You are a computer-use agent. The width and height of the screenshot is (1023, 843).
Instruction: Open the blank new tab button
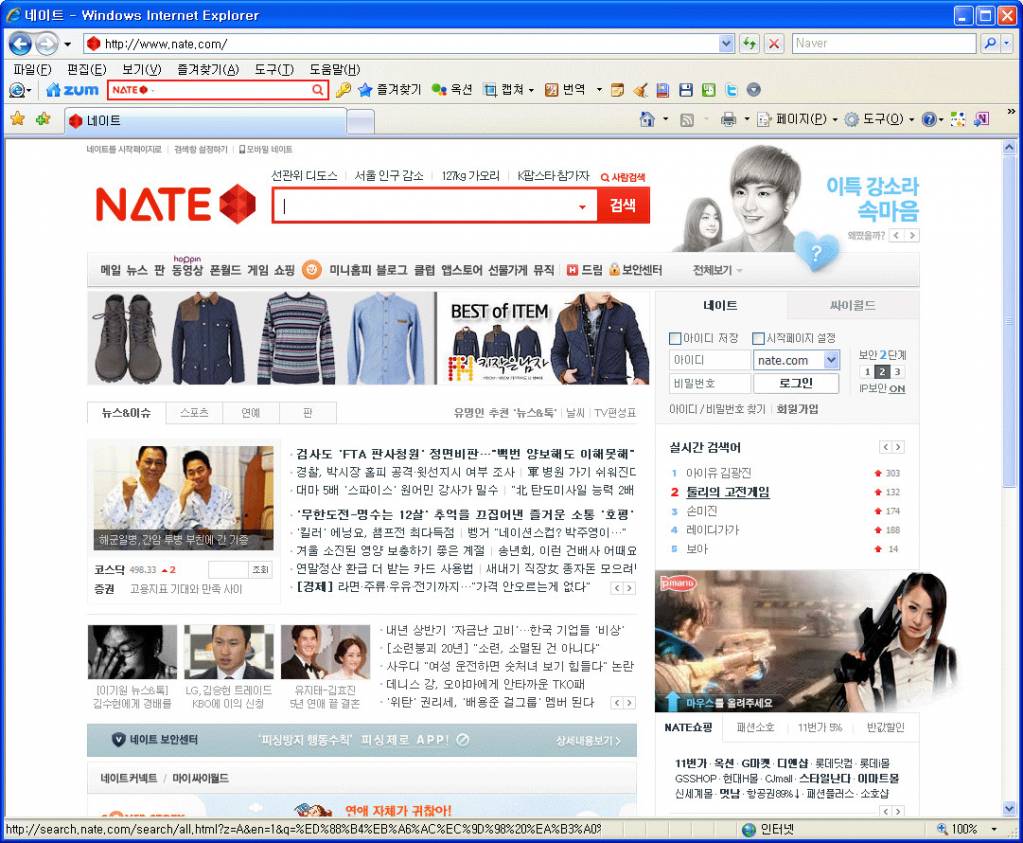pos(360,121)
